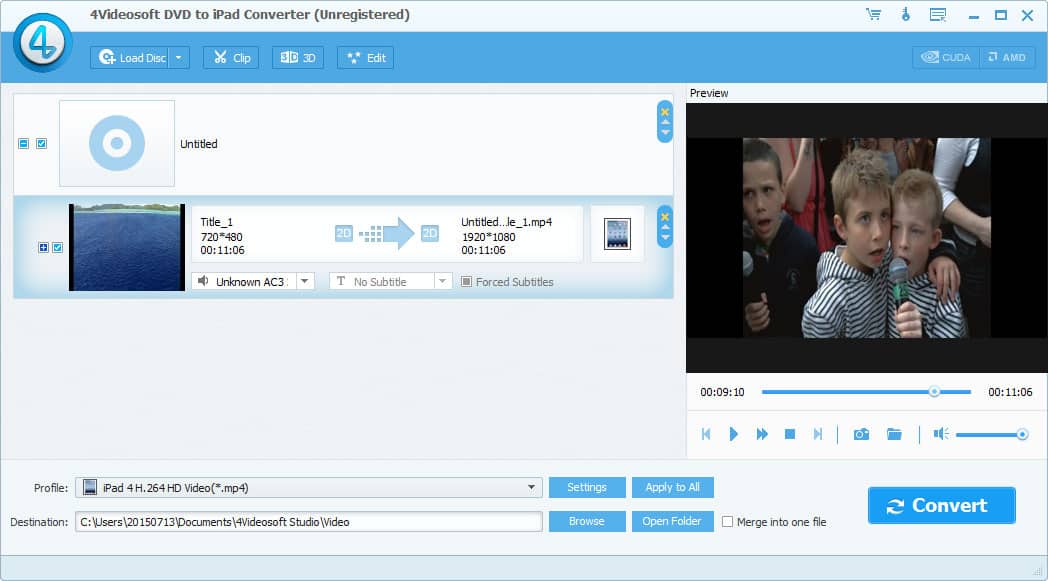Browse for a destination folder
The height and width of the screenshot is (581, 1048).
pos(587,521)
